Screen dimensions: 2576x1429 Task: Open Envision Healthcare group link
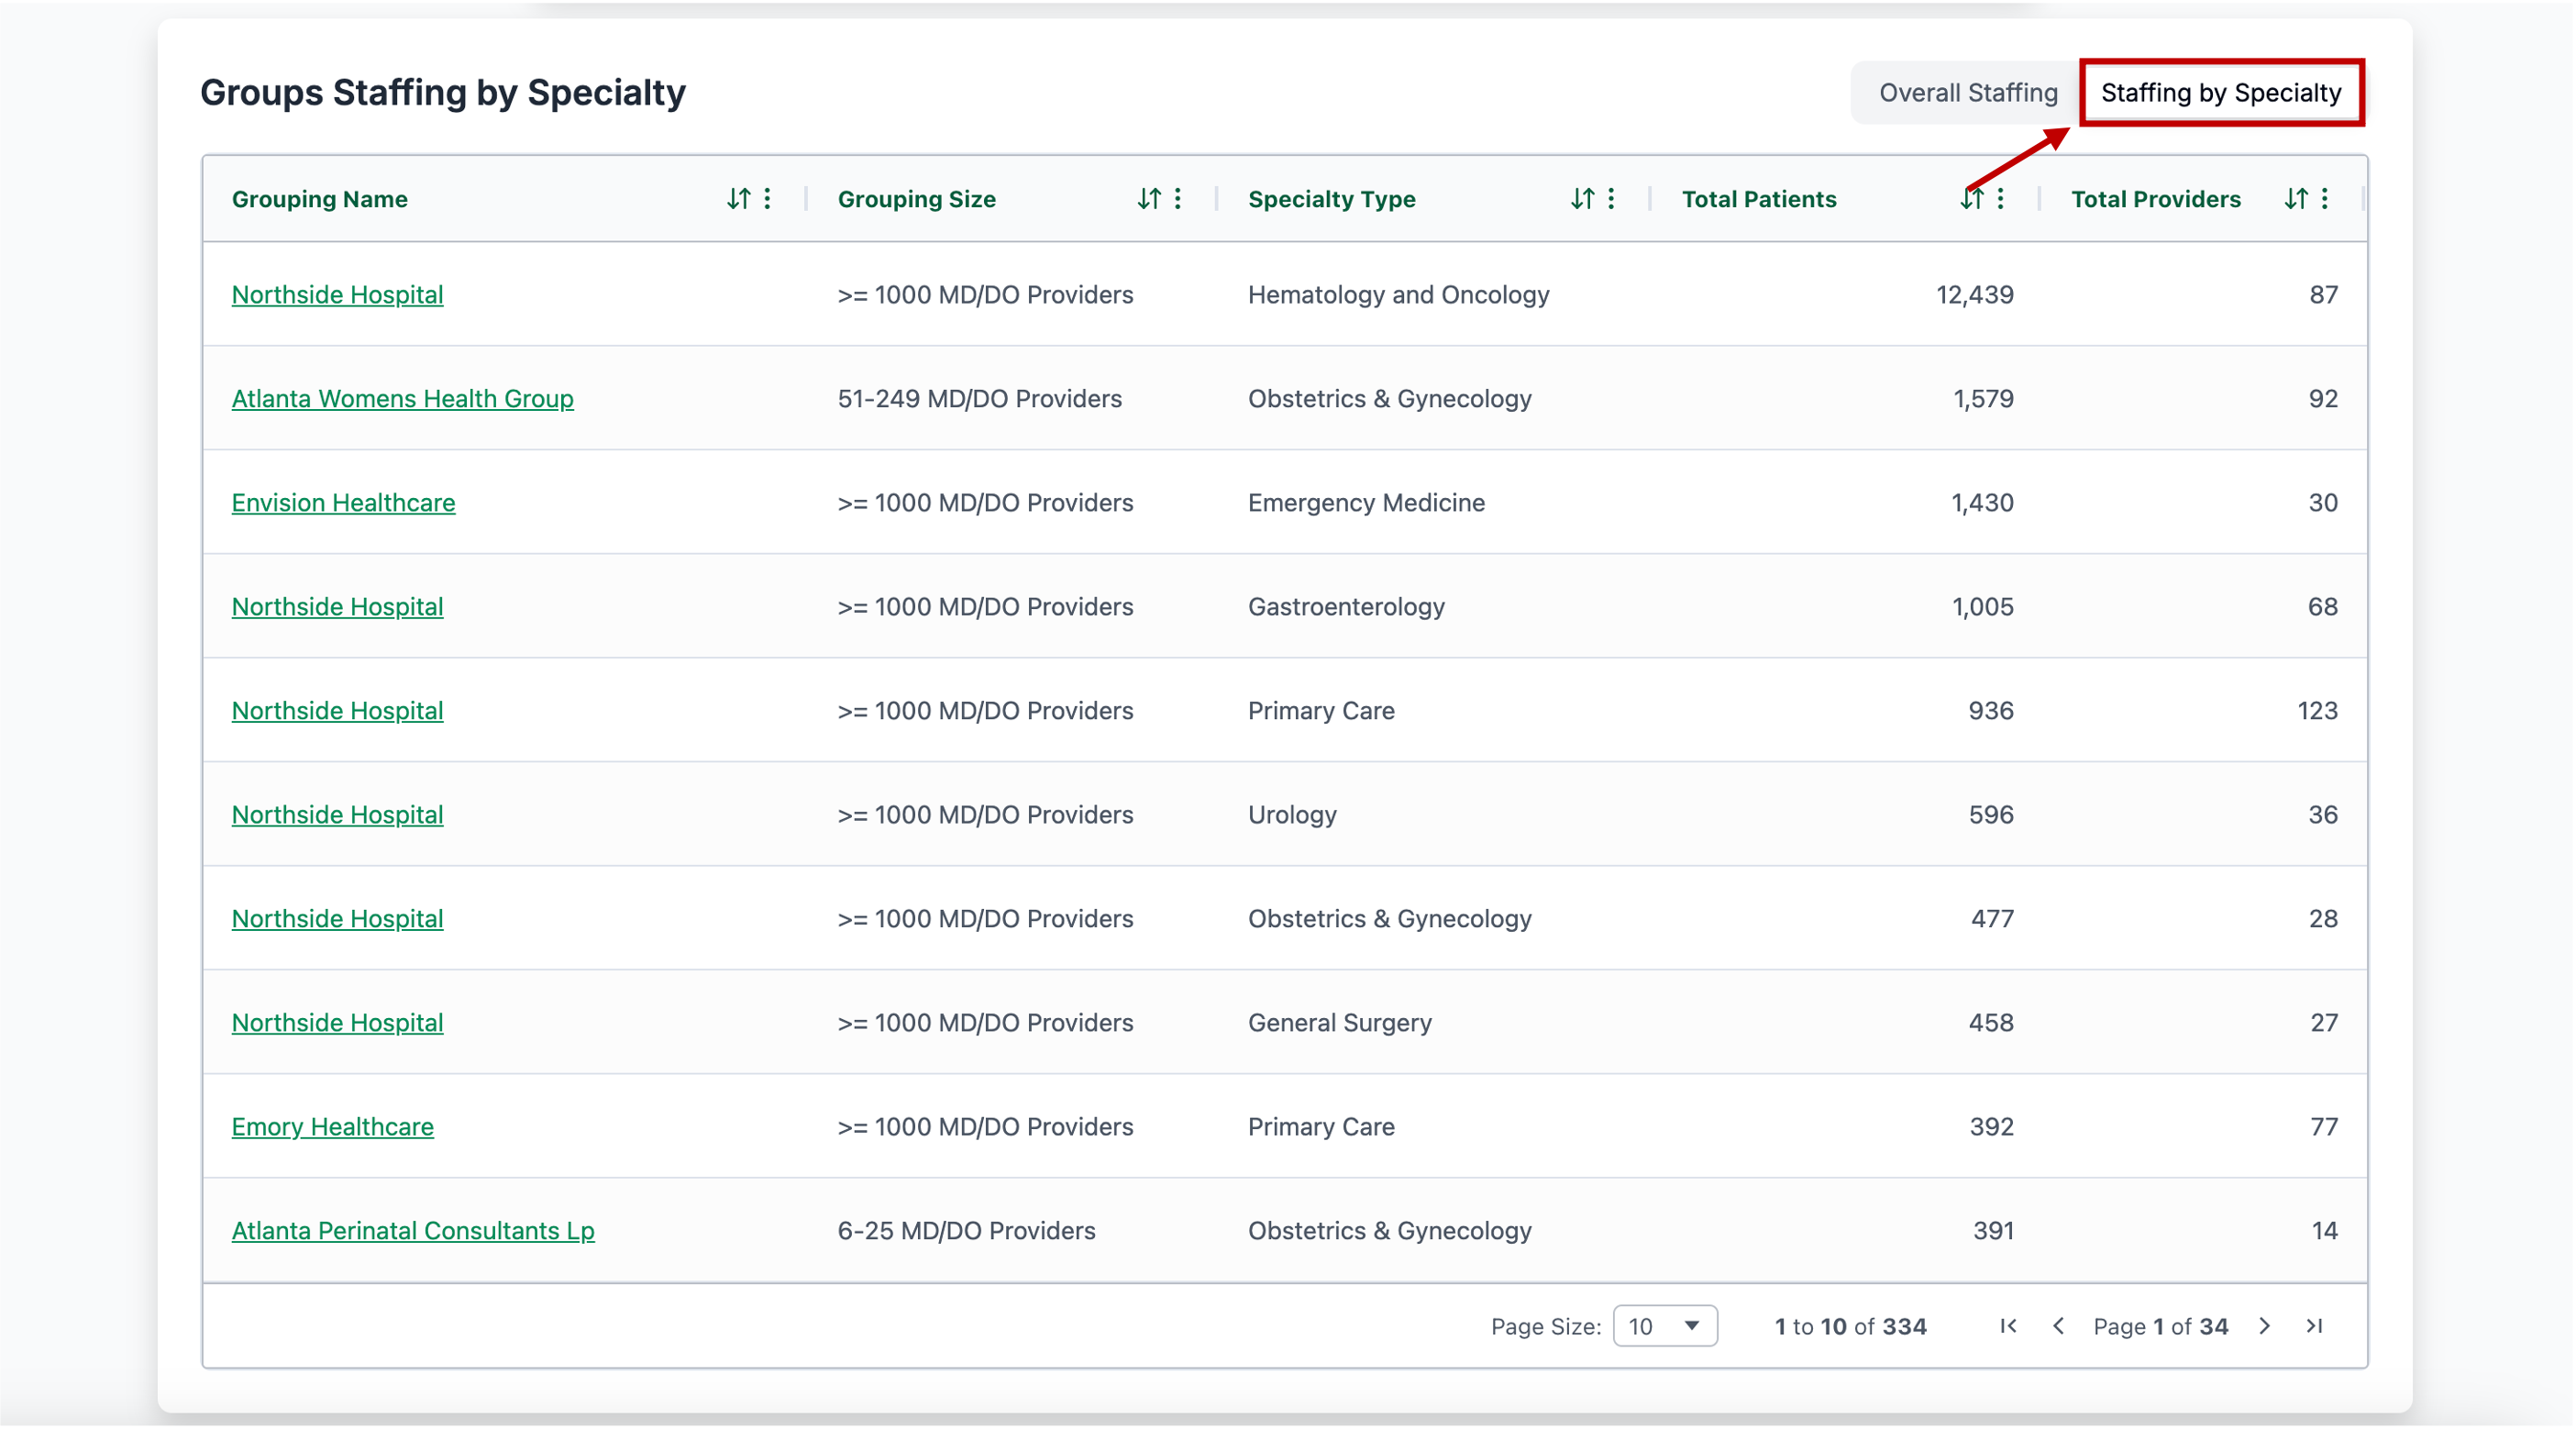coord(343,503)
